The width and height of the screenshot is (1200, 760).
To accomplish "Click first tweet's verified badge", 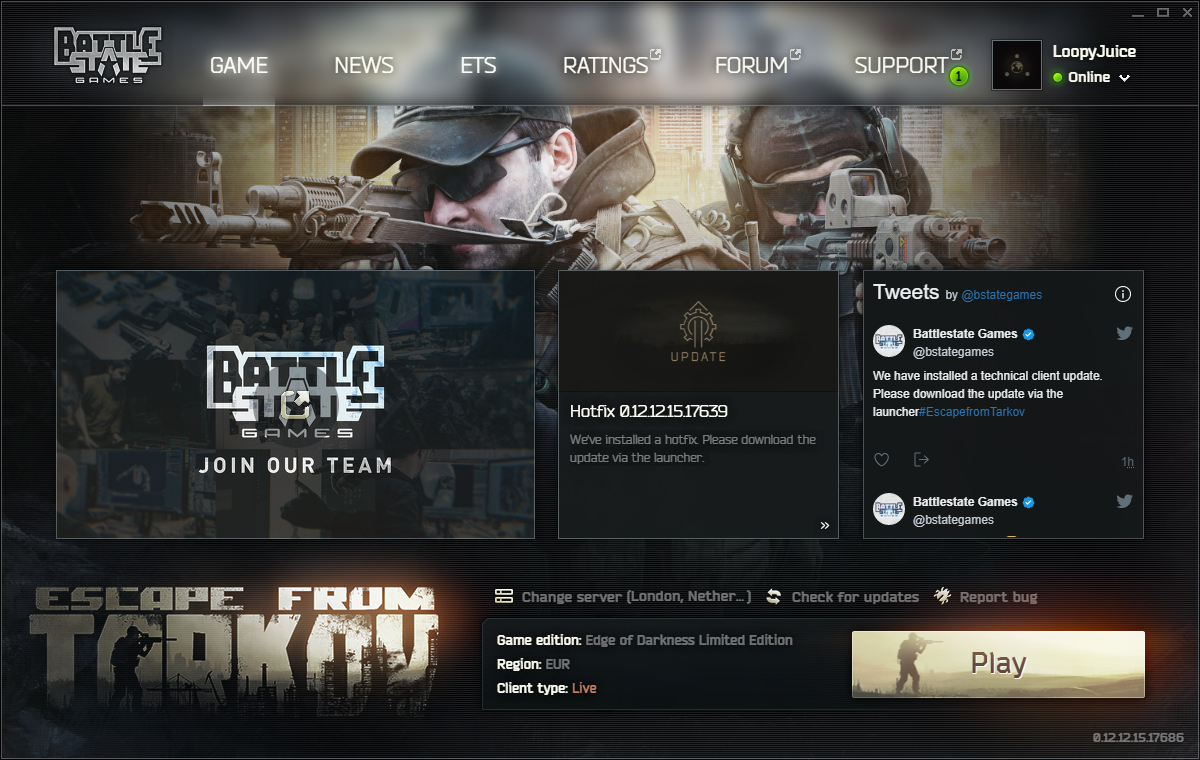I will [1028, 334].
